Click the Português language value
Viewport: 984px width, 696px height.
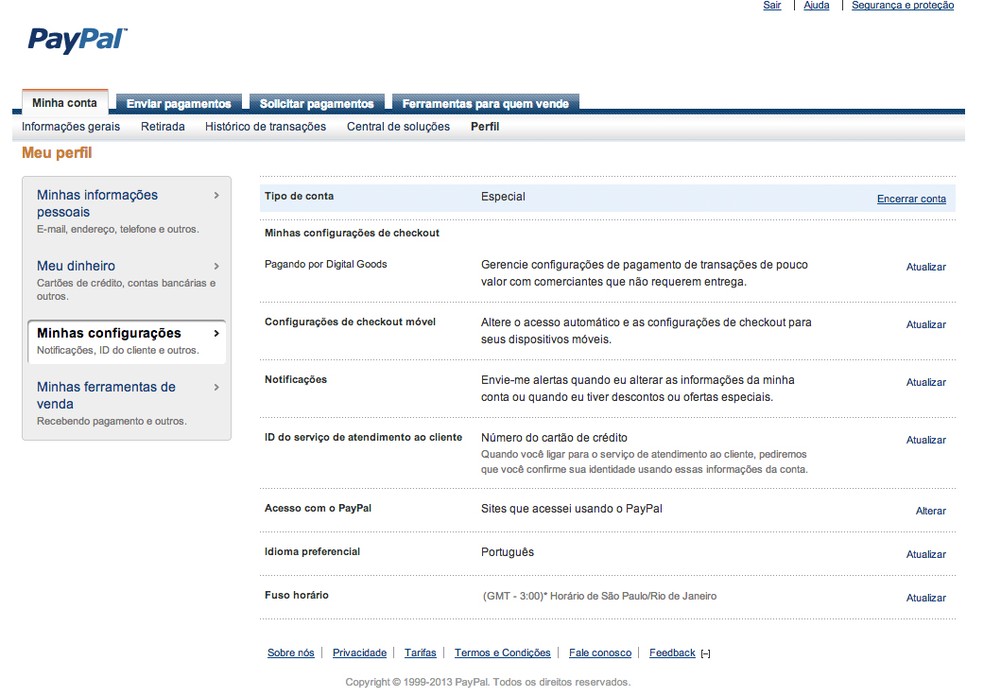(x=508, y=552)
